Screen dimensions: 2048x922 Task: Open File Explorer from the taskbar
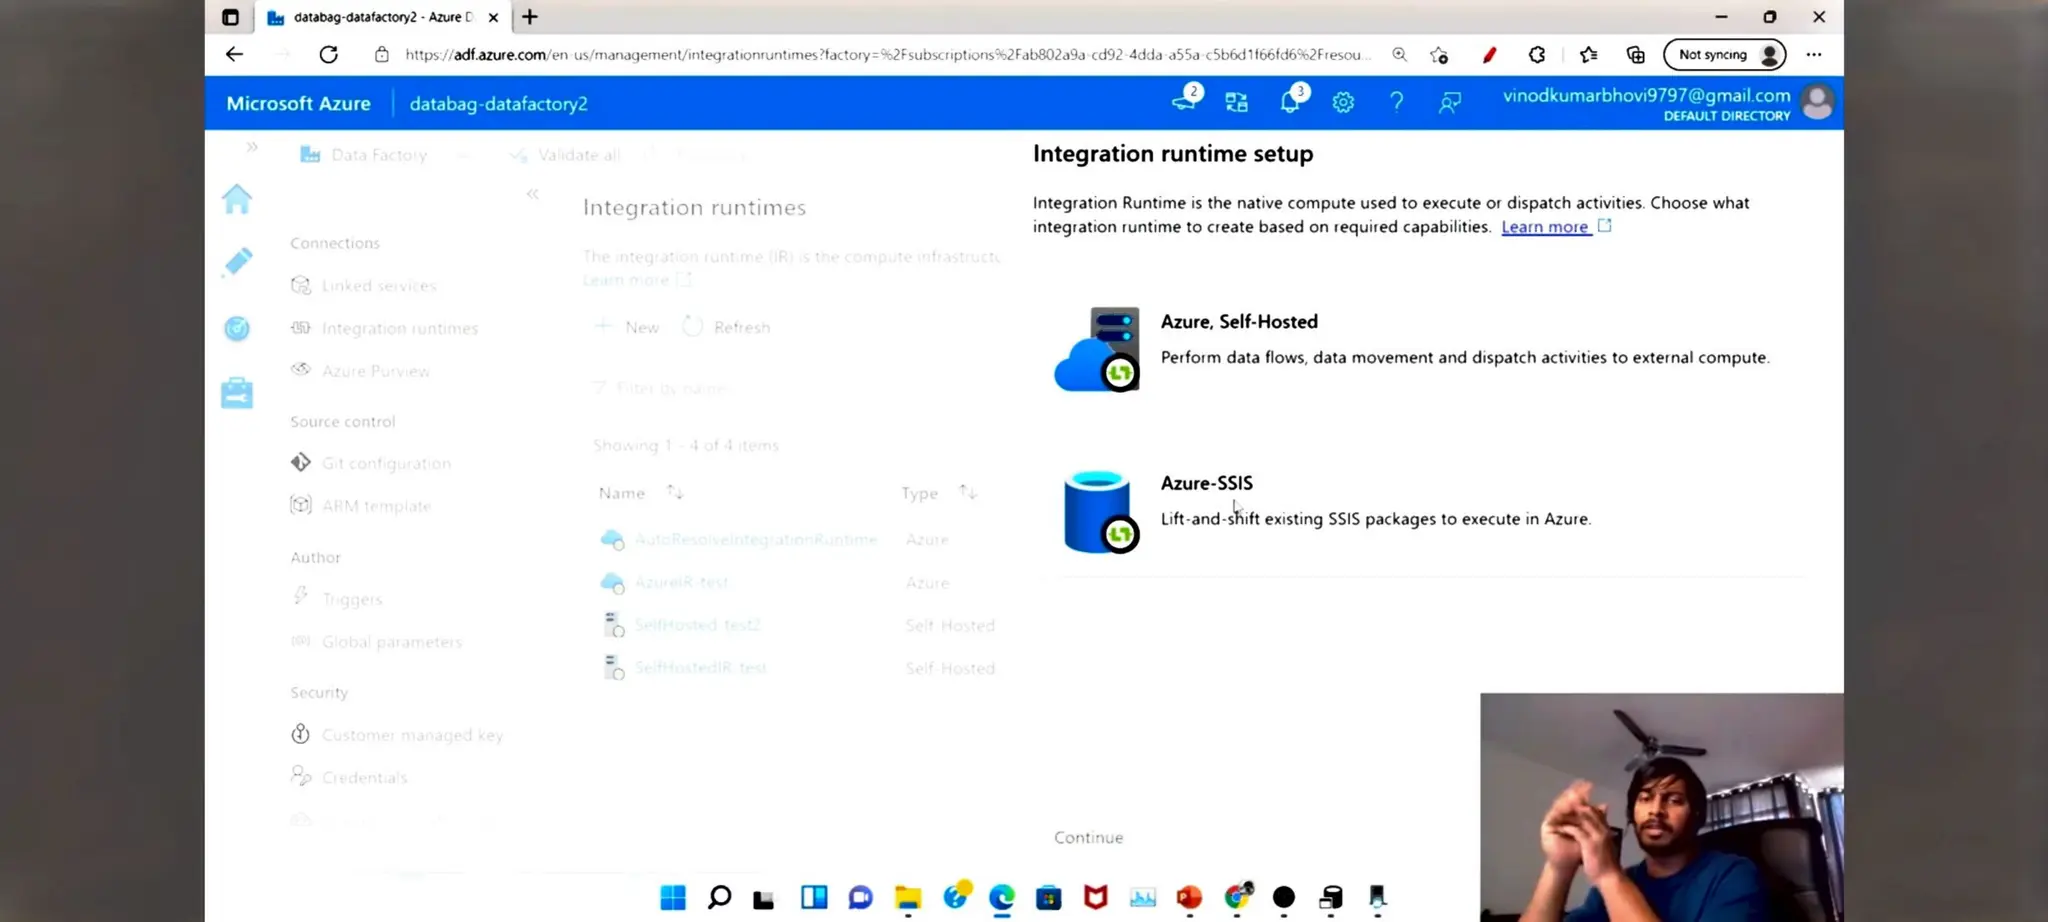[908, 897]
